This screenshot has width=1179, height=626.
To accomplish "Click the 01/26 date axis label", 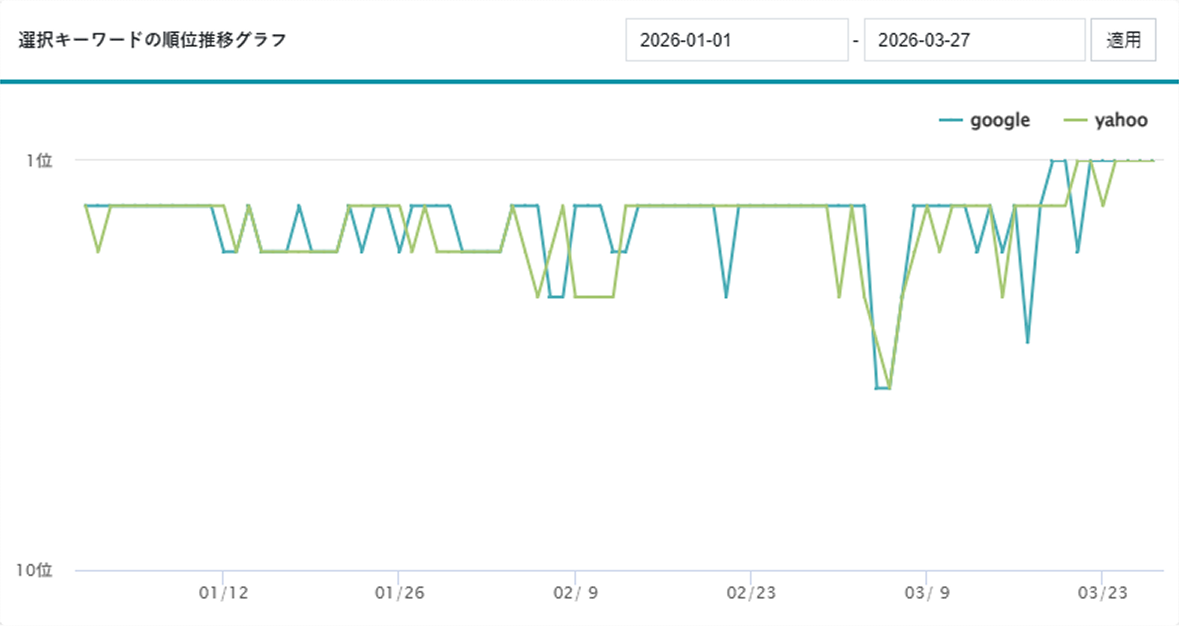I will point(399,593).
